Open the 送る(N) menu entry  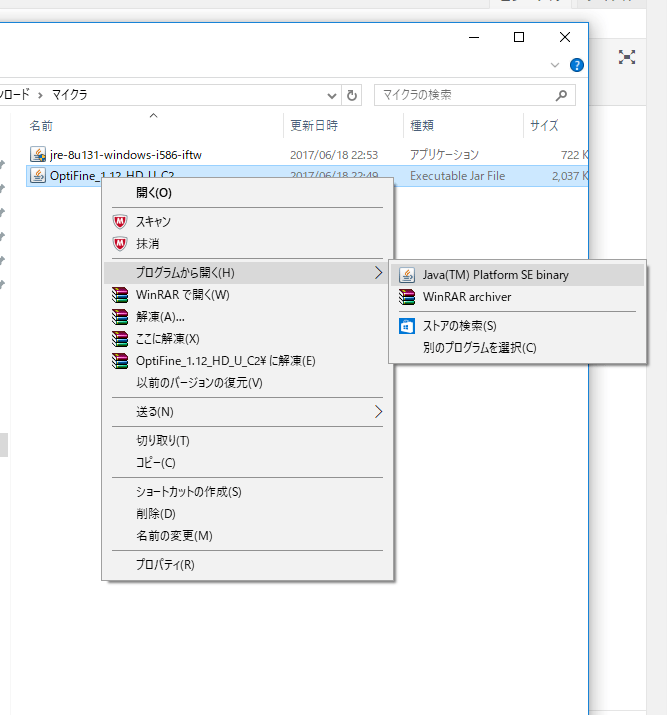tap(248, 412)
